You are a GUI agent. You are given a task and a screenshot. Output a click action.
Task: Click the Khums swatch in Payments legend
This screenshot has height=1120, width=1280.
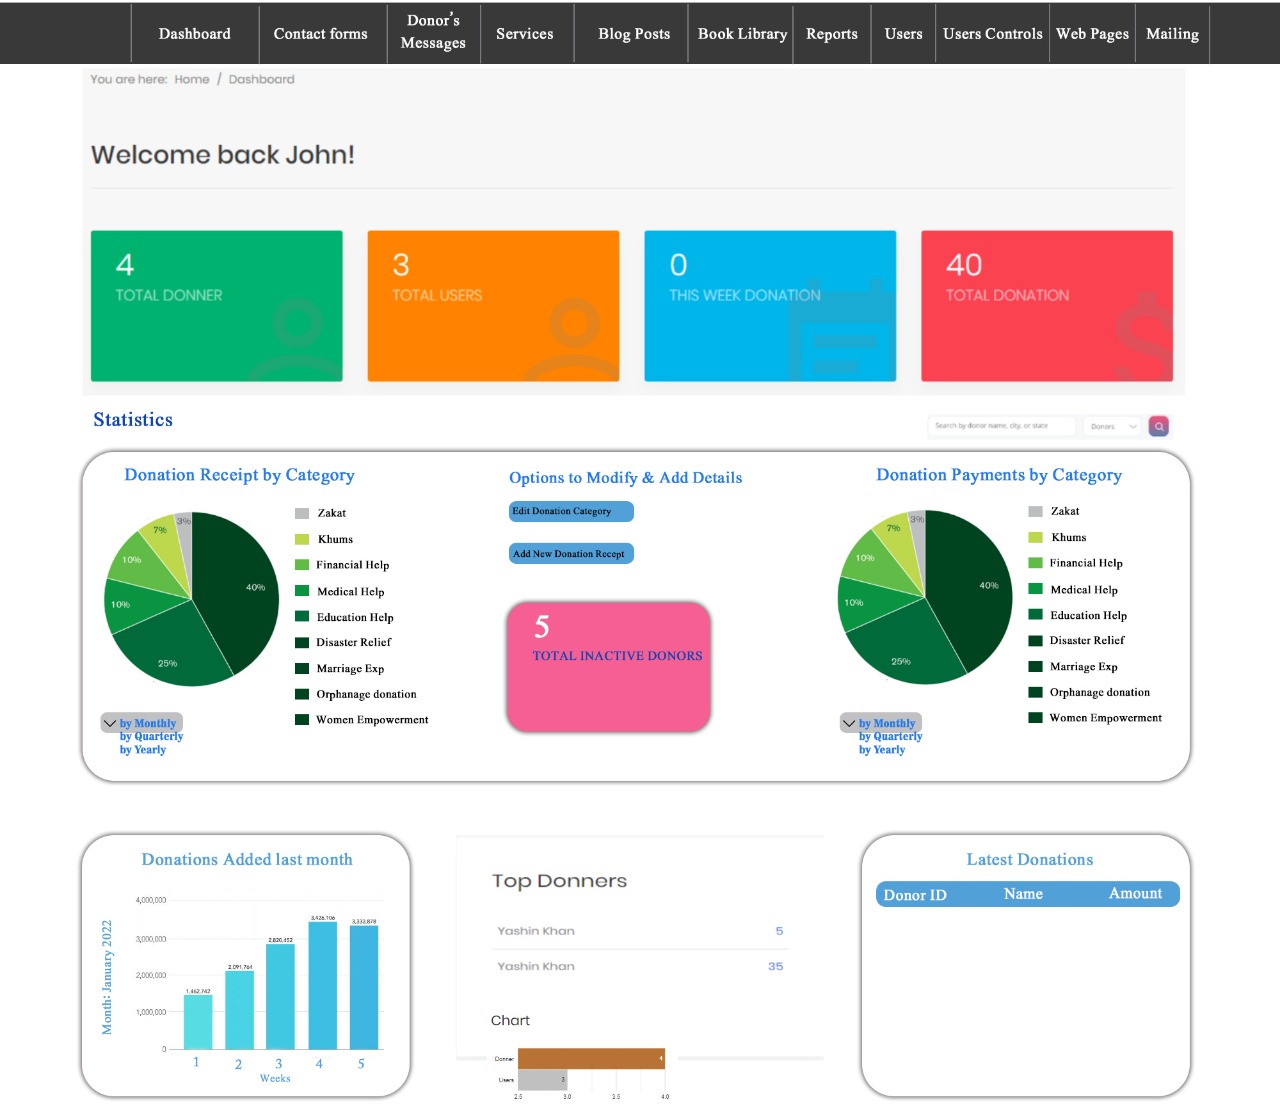[x=1035, y=538]
